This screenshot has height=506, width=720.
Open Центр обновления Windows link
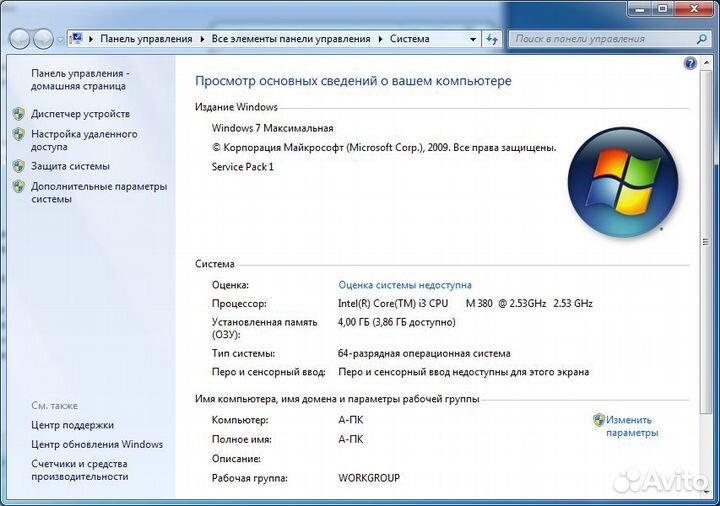(97, 444)
